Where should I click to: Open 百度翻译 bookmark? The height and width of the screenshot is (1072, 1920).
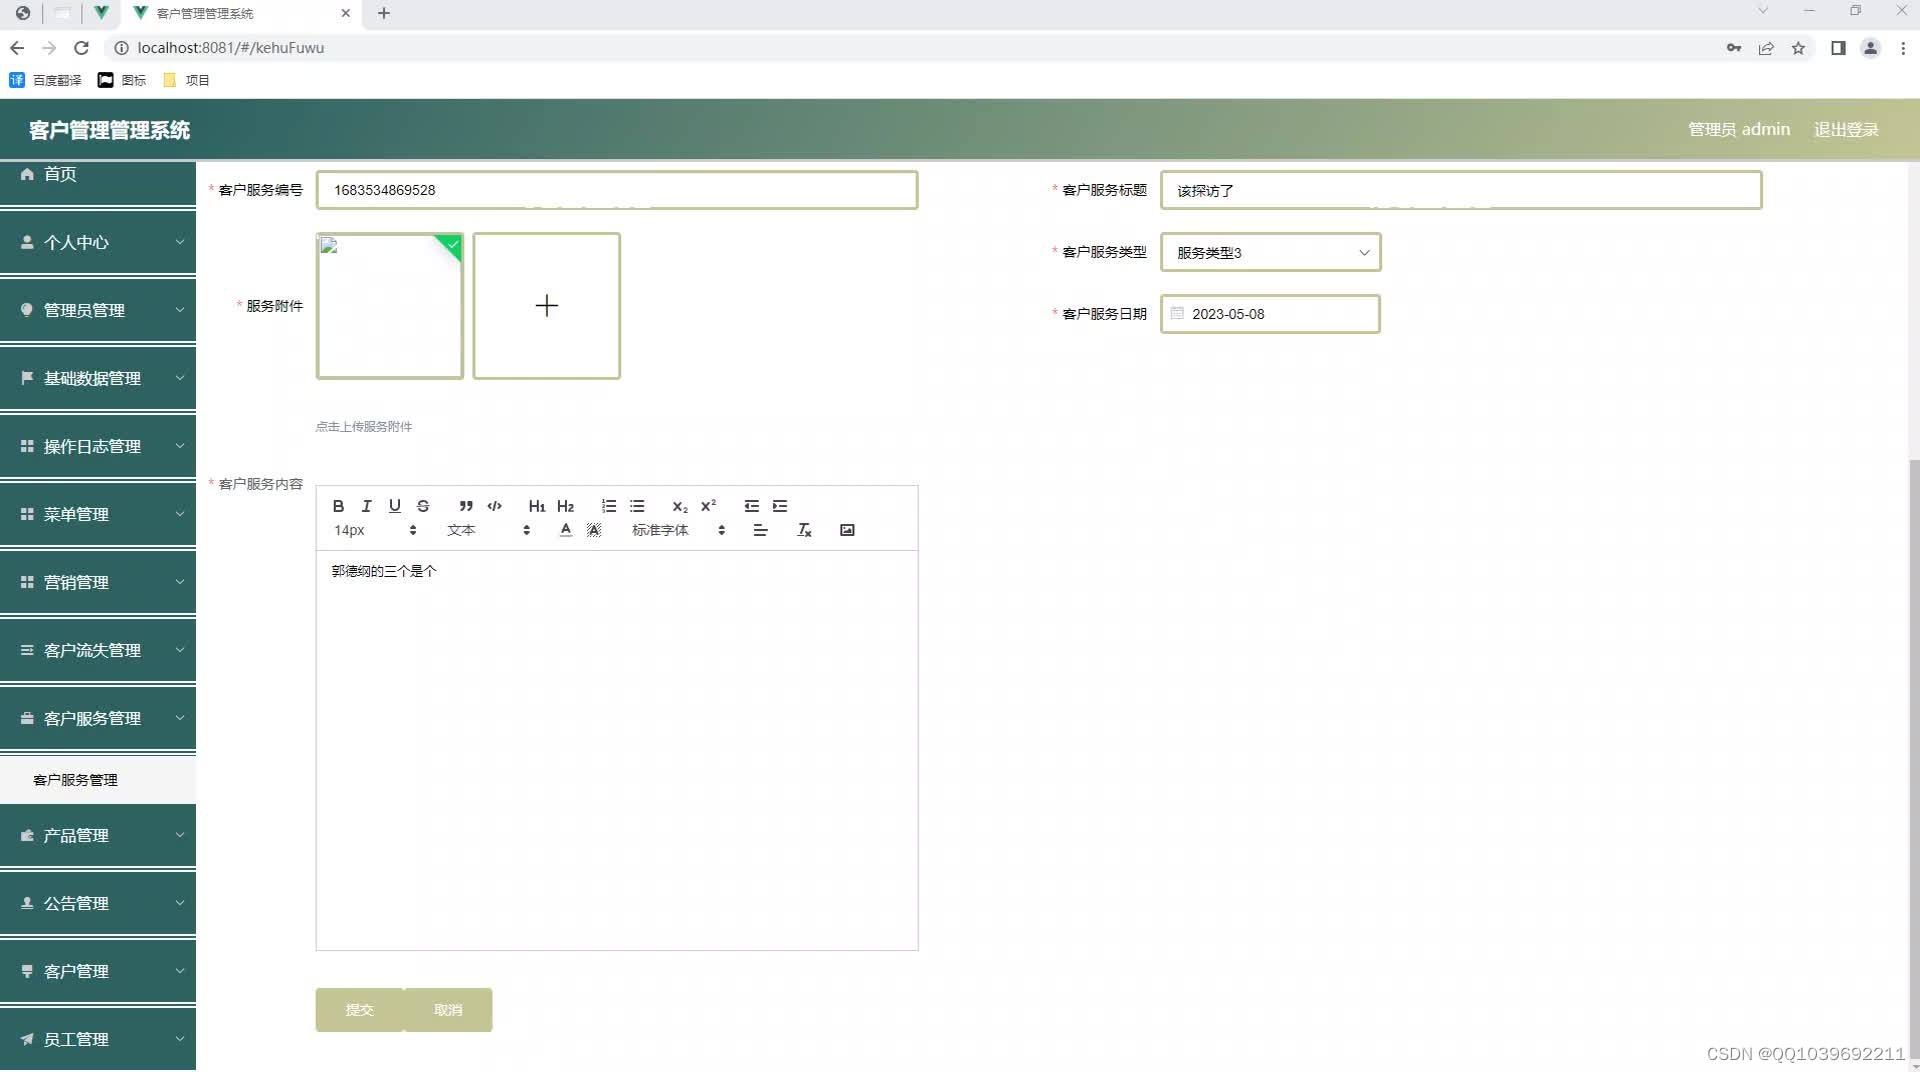(46, 80)
